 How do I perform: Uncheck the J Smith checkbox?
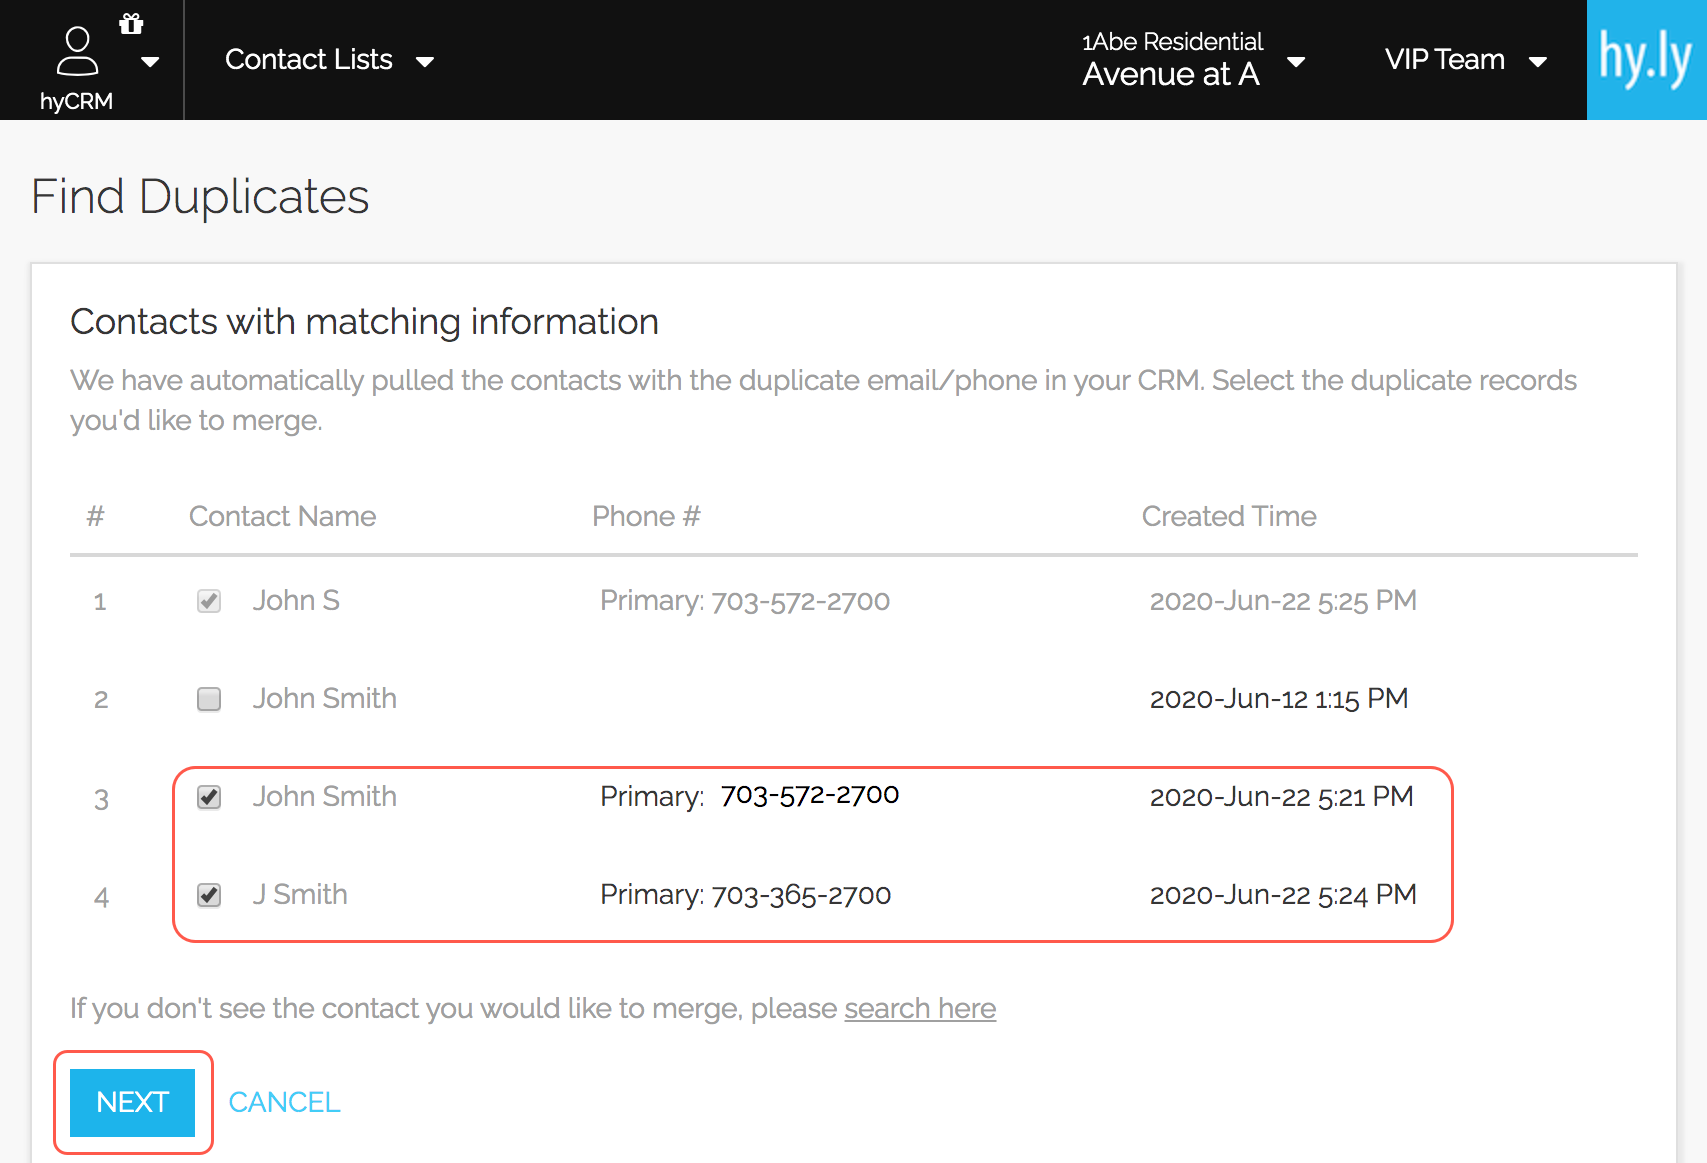click(x=209, y=895)
